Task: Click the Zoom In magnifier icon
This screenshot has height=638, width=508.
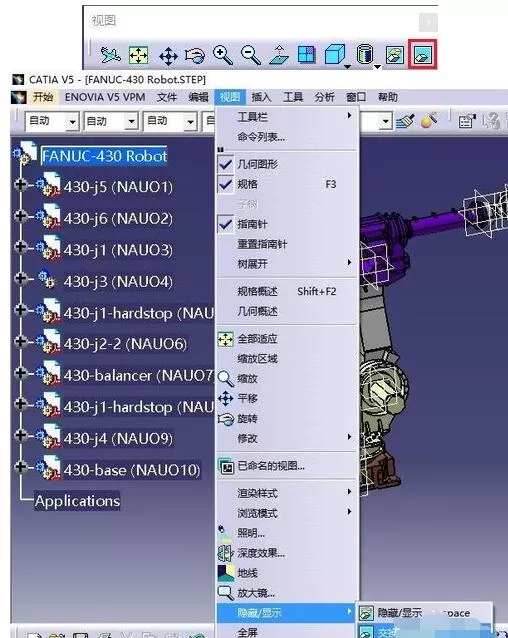Action: pyautogui.click(x=222, y=55)
